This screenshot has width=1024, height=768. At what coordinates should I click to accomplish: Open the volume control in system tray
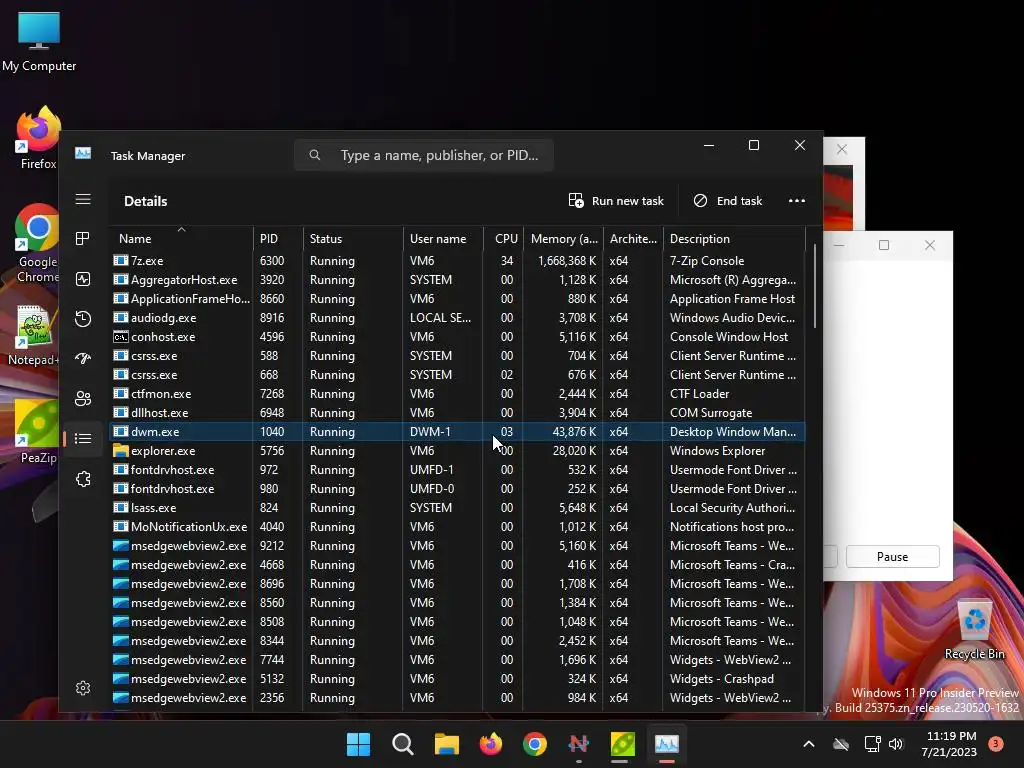pyautogui.click(x=895, y=744)
